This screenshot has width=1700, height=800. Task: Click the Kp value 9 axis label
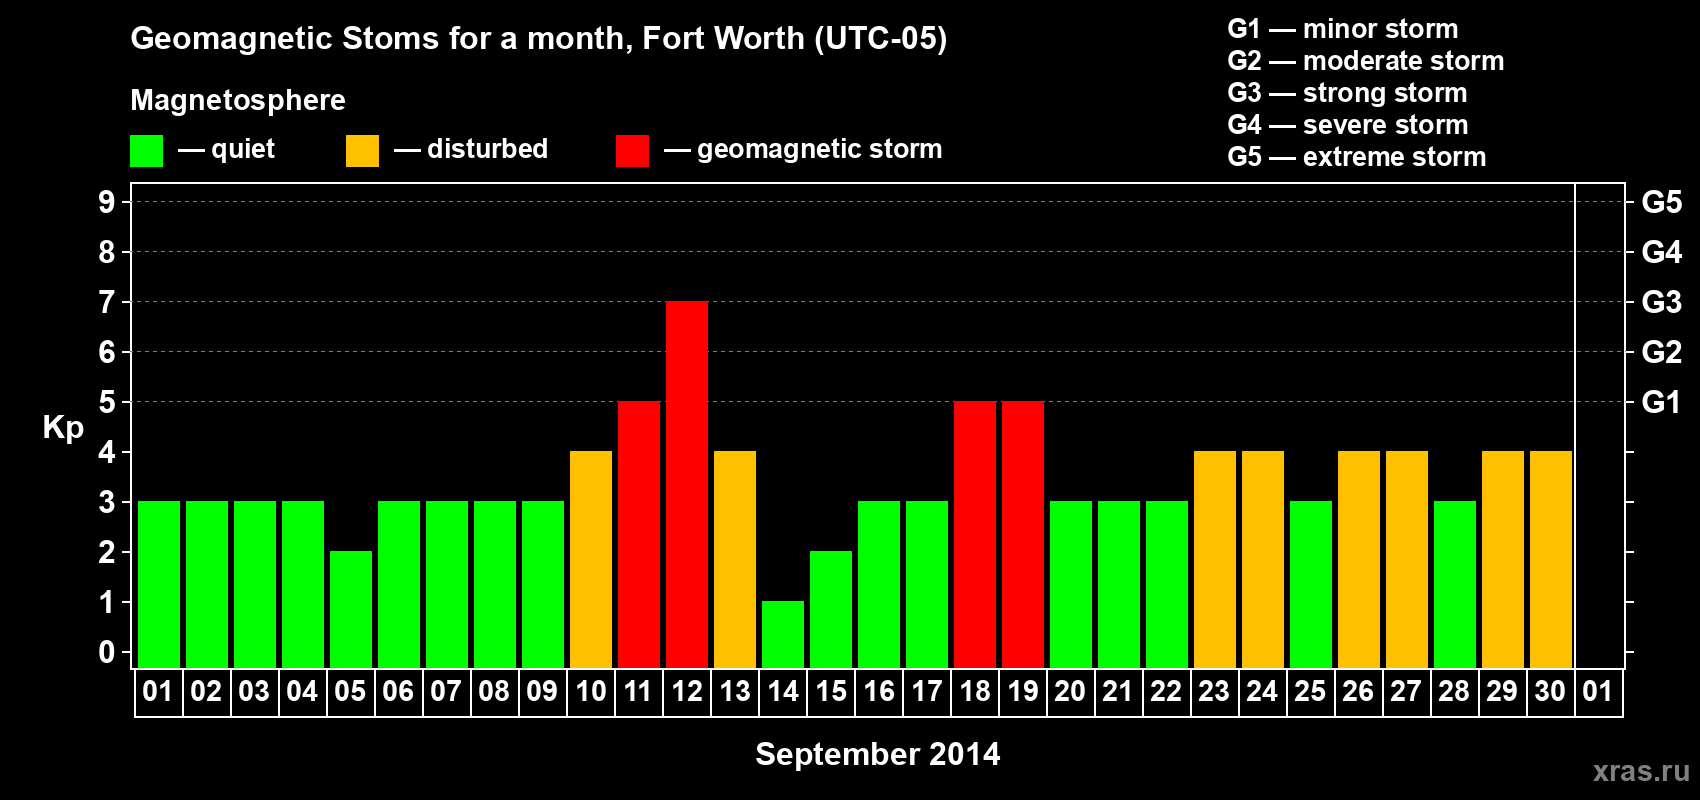[x=107, y=202]
